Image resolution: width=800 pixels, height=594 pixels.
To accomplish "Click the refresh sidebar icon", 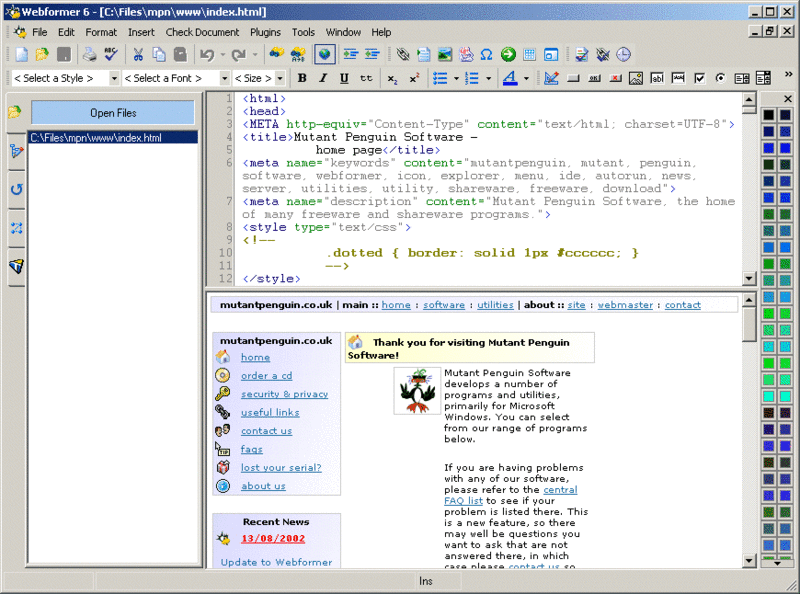I will [x=16, y=189].
